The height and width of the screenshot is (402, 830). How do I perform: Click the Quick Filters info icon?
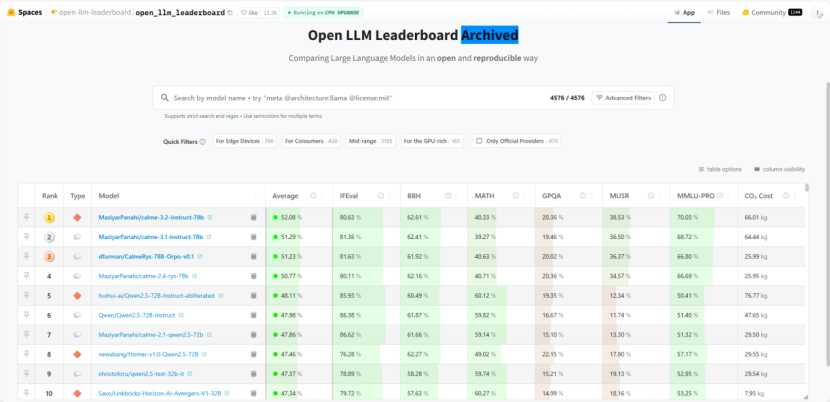[202, 141]
